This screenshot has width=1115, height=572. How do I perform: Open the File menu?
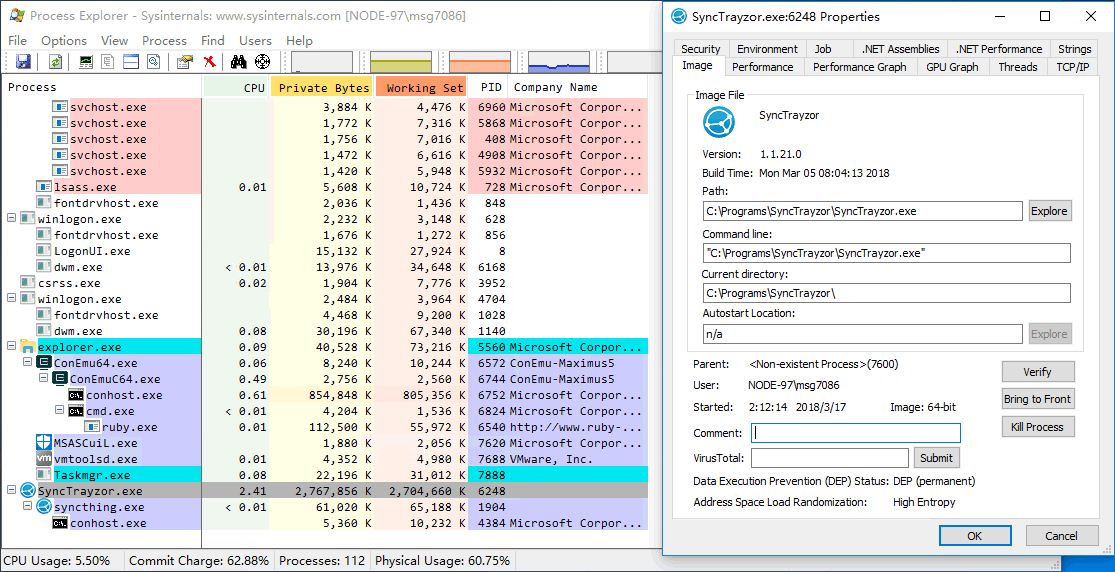(x=17, y=41)
